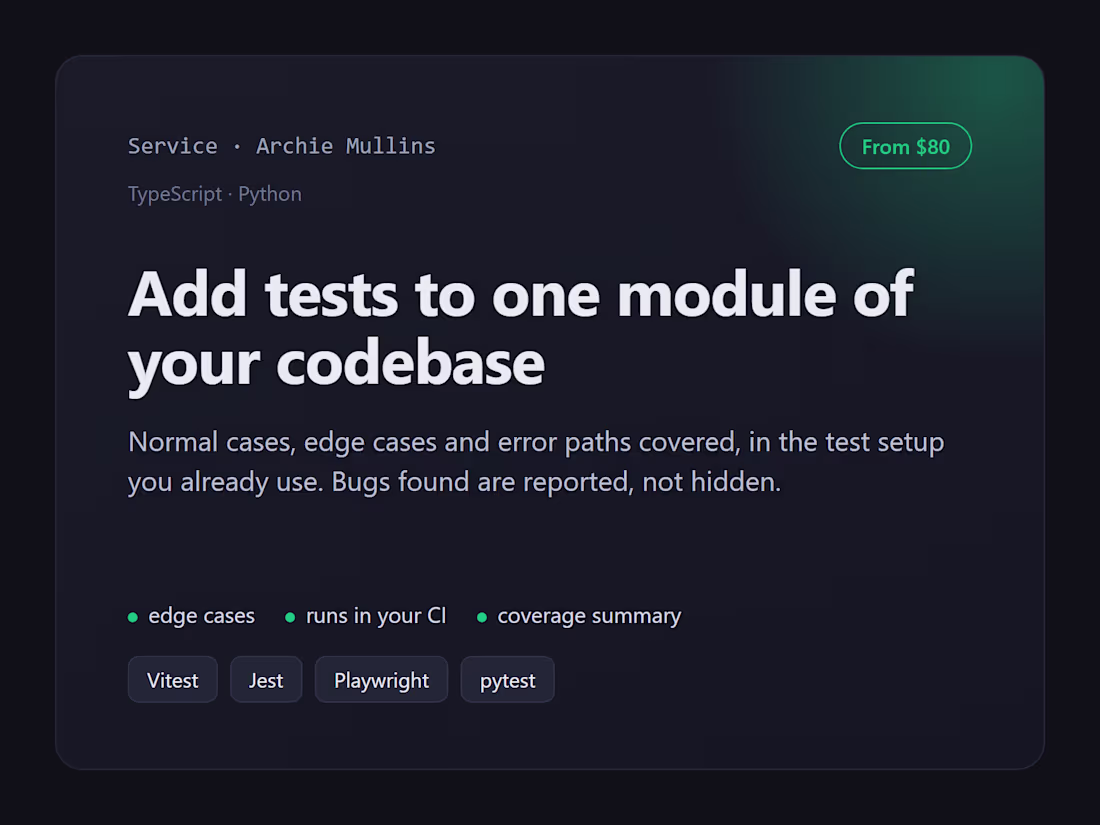Select the Vitest tag chip

coord(173,680)
